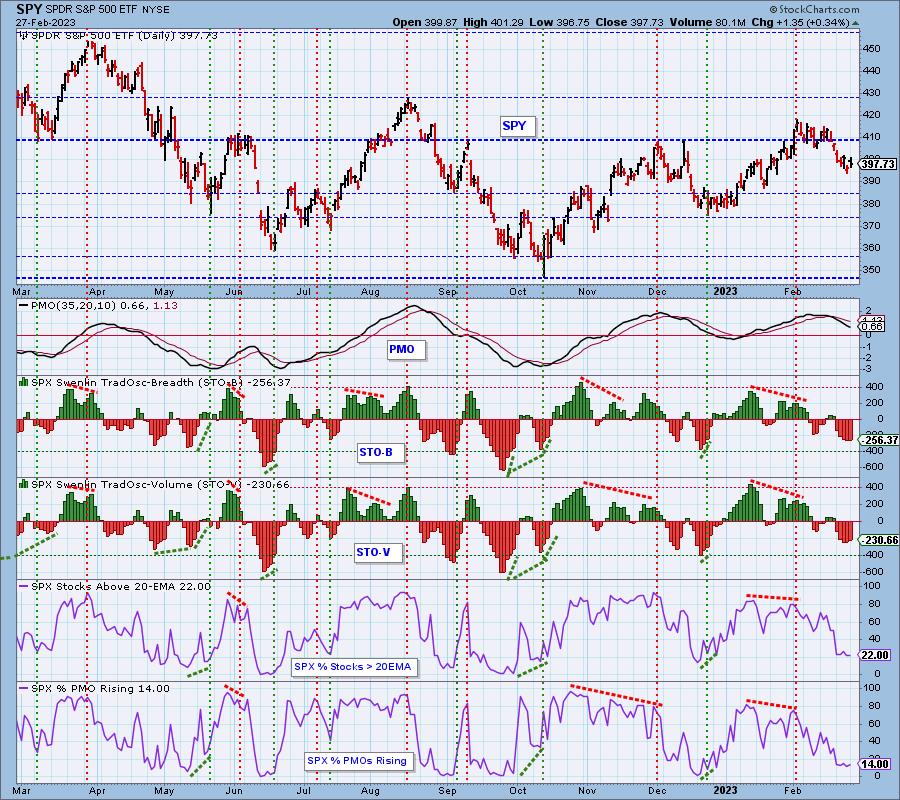Click the PMO(35,20,10) 0.66, 1.13 legend

104,306
